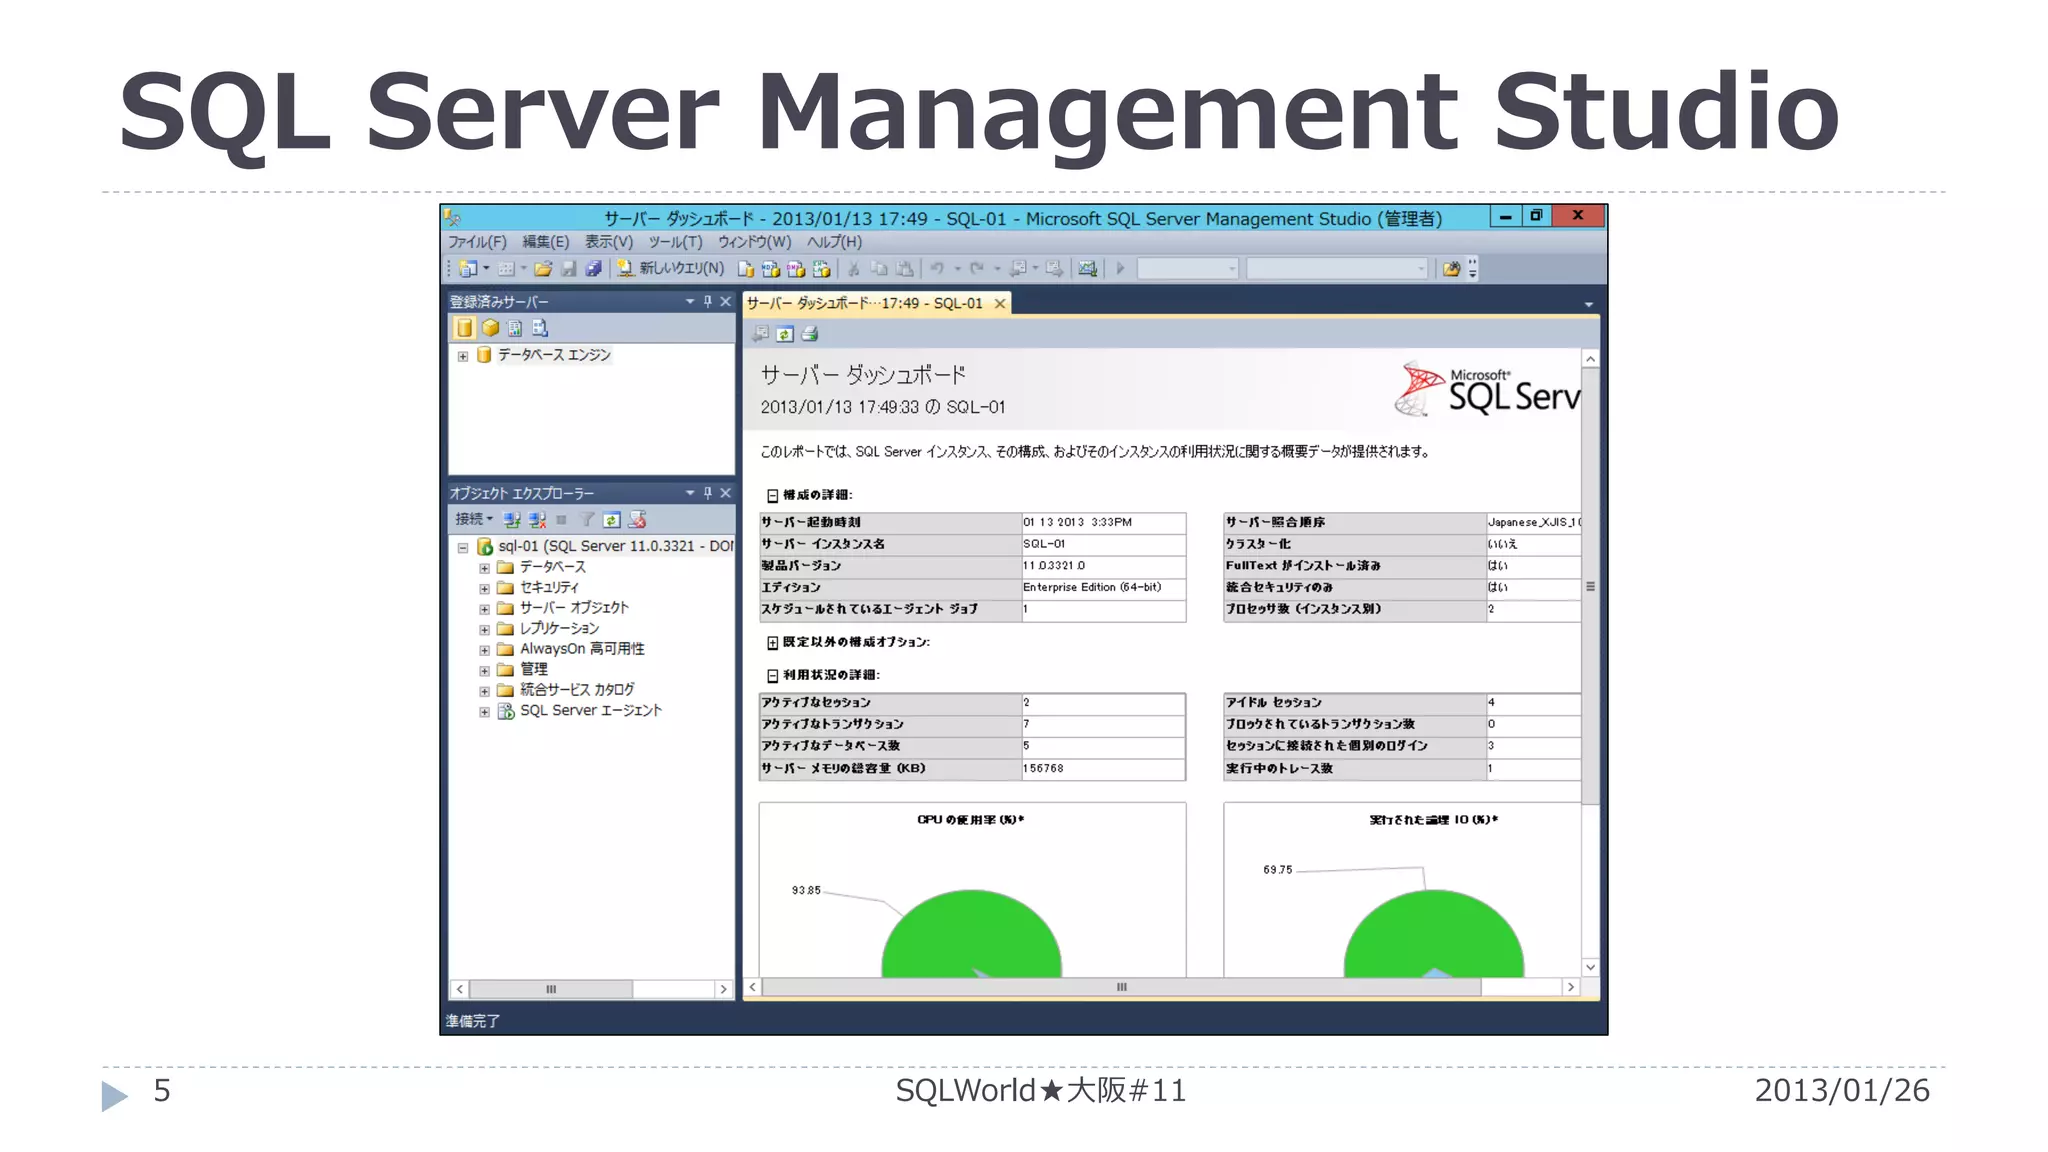Viewport: 2048px width, 1152px height.
Task: Click the Analysis Services DMX Query icon
Action: (796, 269)
